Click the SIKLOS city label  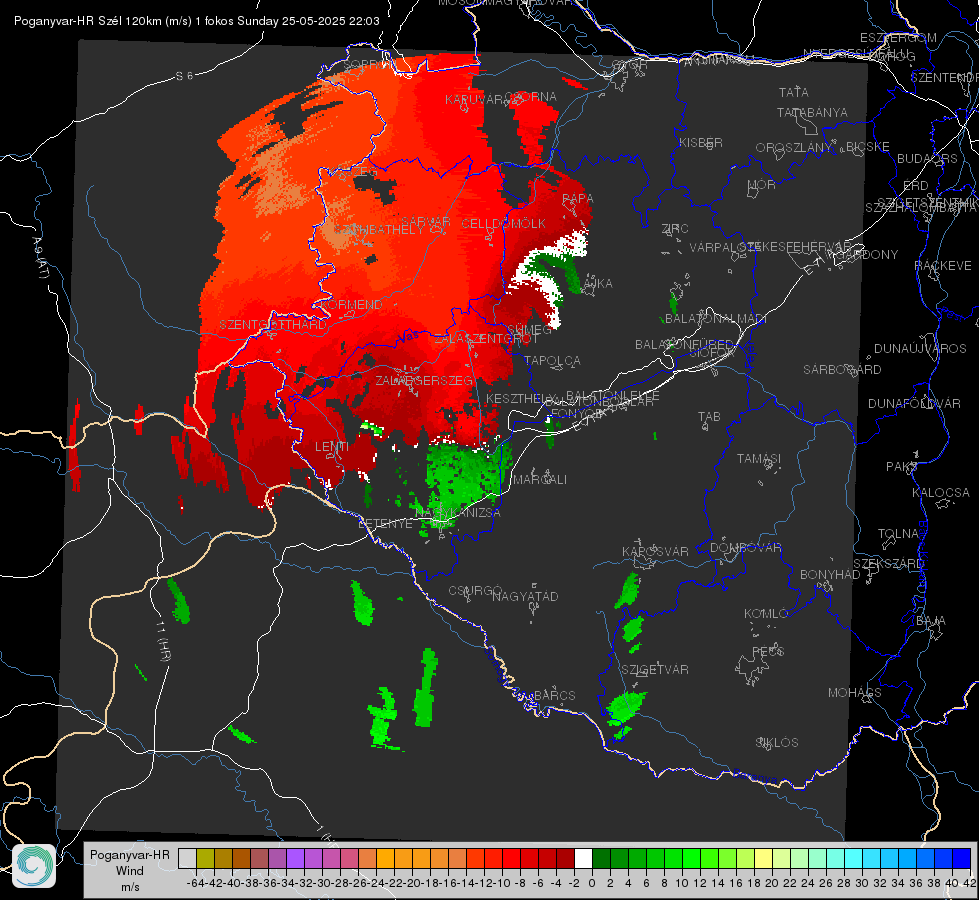pyautogui.click(x=777, y=743)
